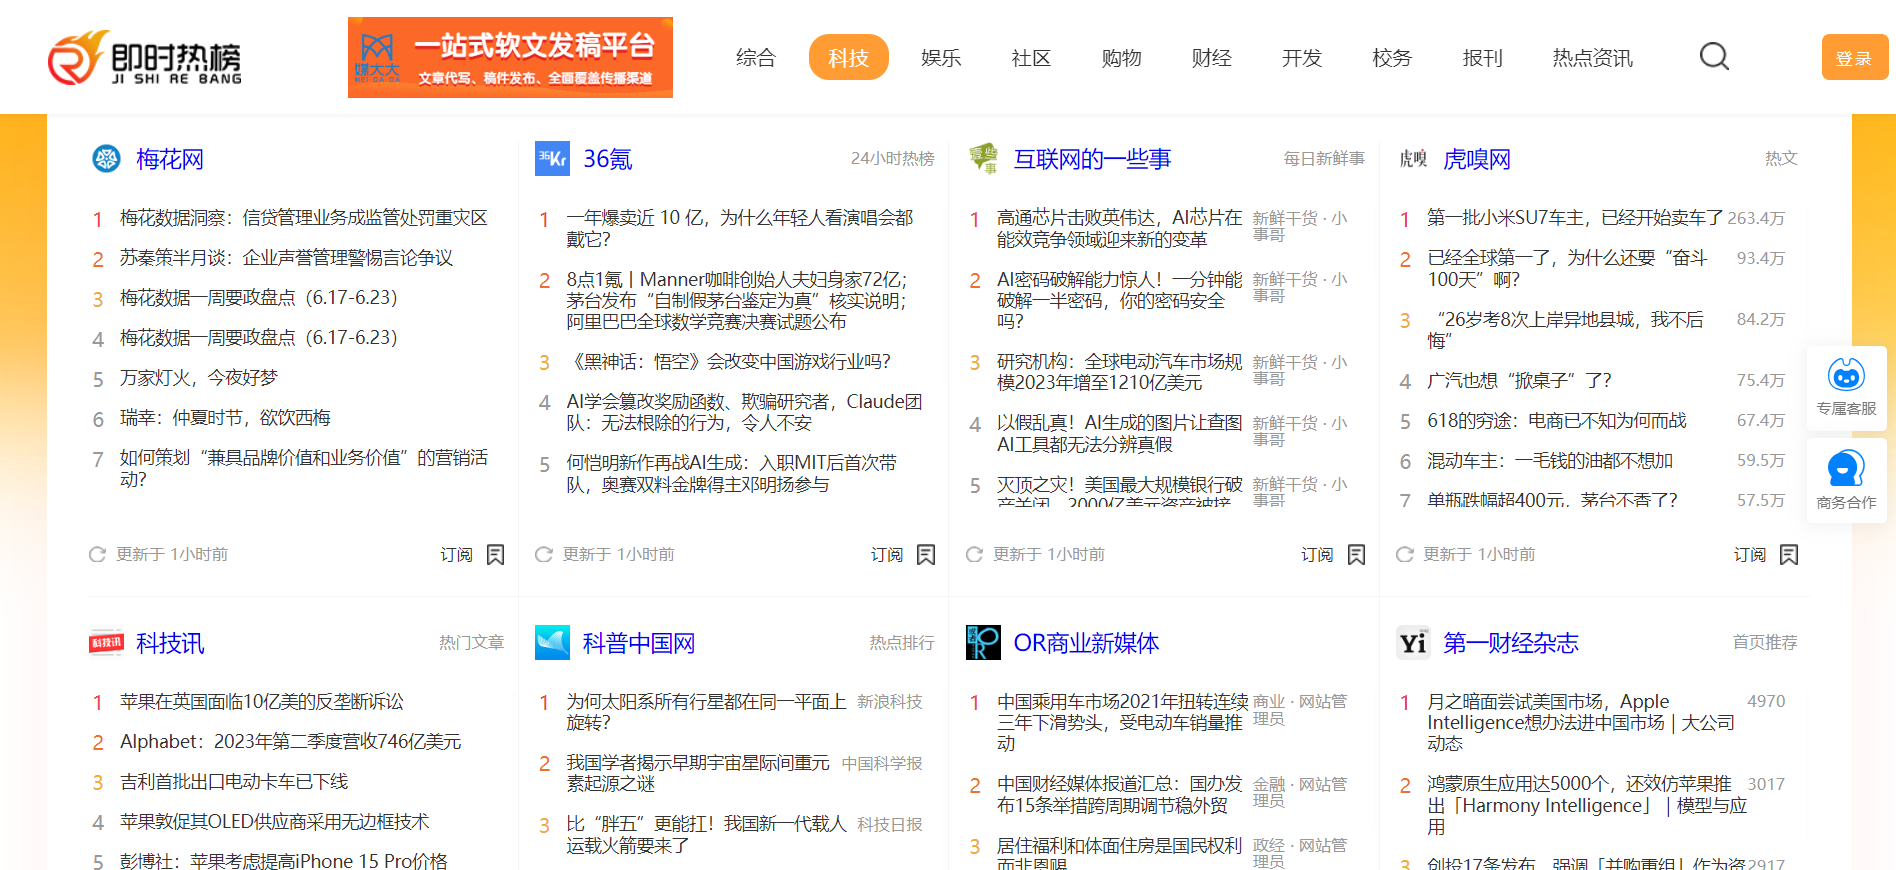This screenshot has width=1896, height=870.
Task: Open the 科普中国网 section title link
Action: click(639, 643)
